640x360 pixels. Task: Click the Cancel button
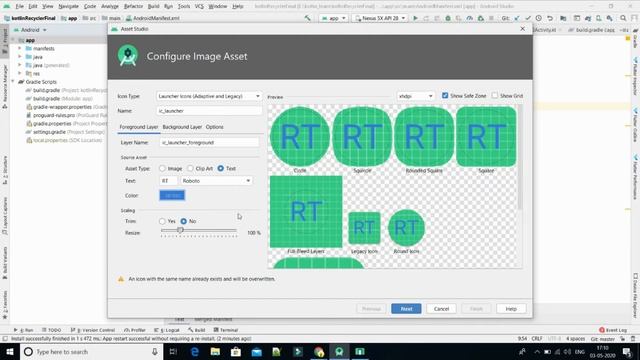coord(441,309)
